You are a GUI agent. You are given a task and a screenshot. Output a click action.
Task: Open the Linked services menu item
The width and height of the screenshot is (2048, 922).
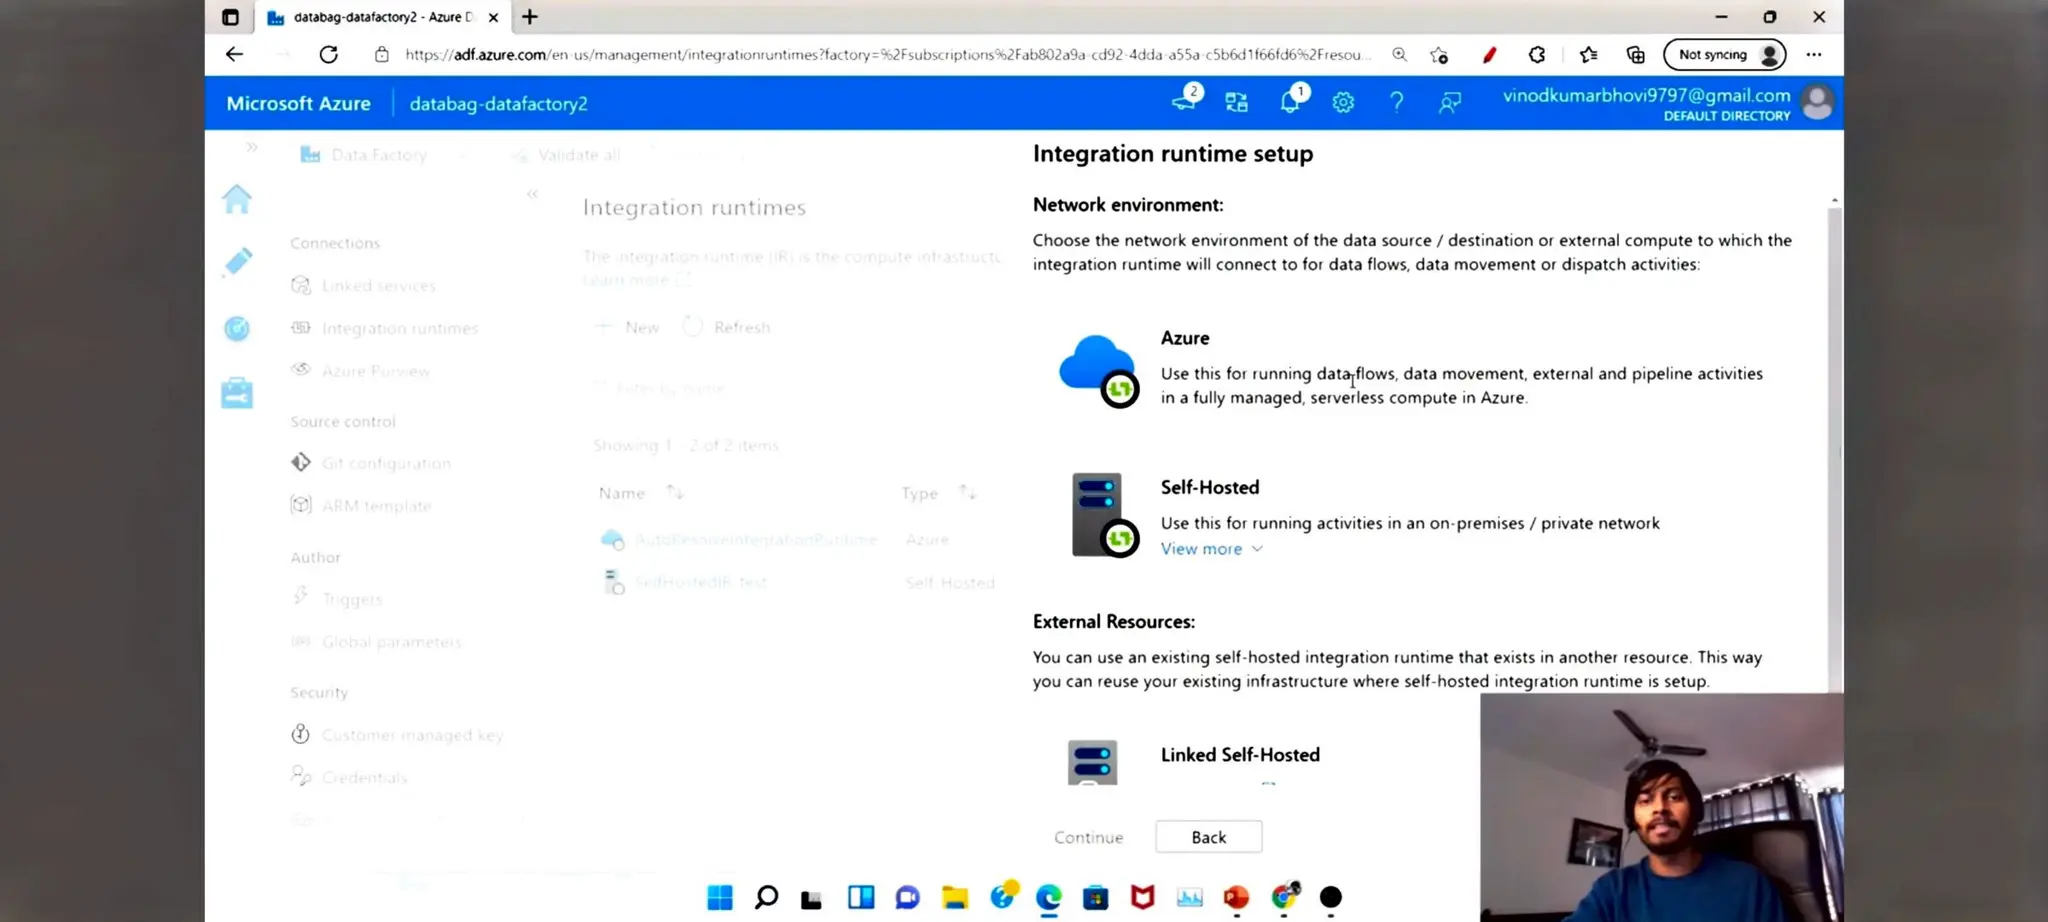[364, 286]
